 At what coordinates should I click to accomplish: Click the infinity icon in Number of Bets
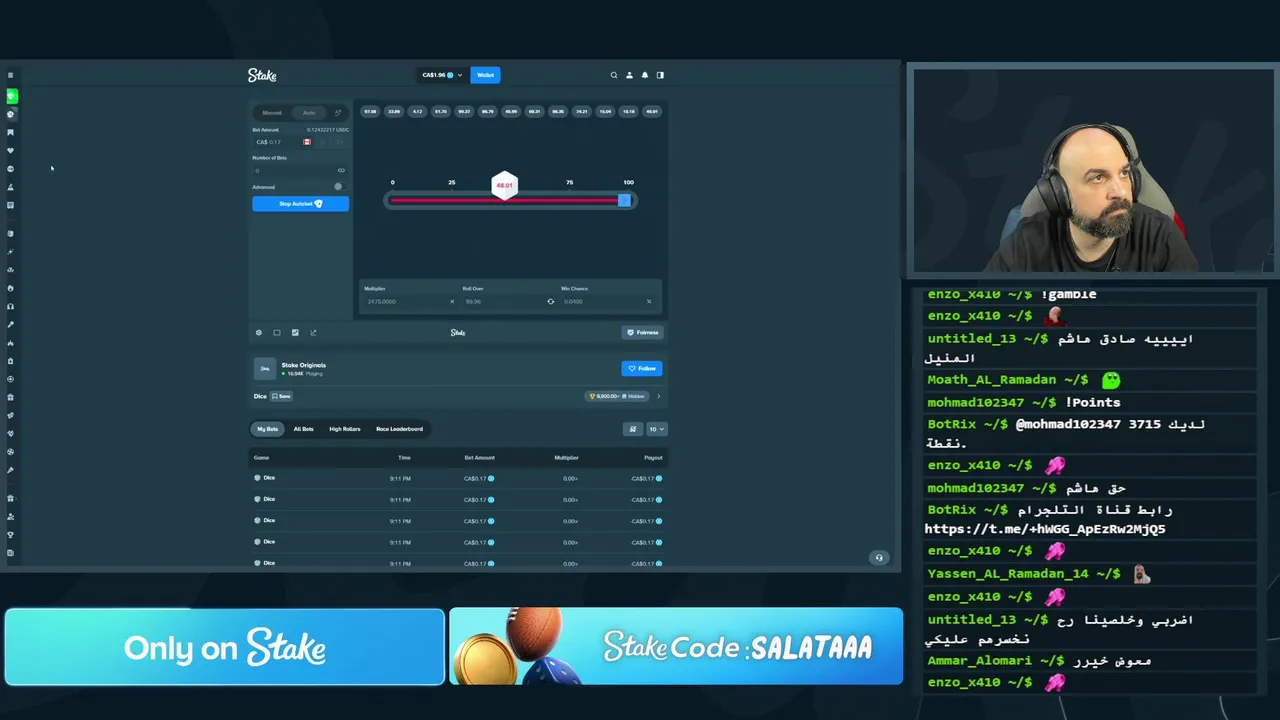(x=341, y=170)
